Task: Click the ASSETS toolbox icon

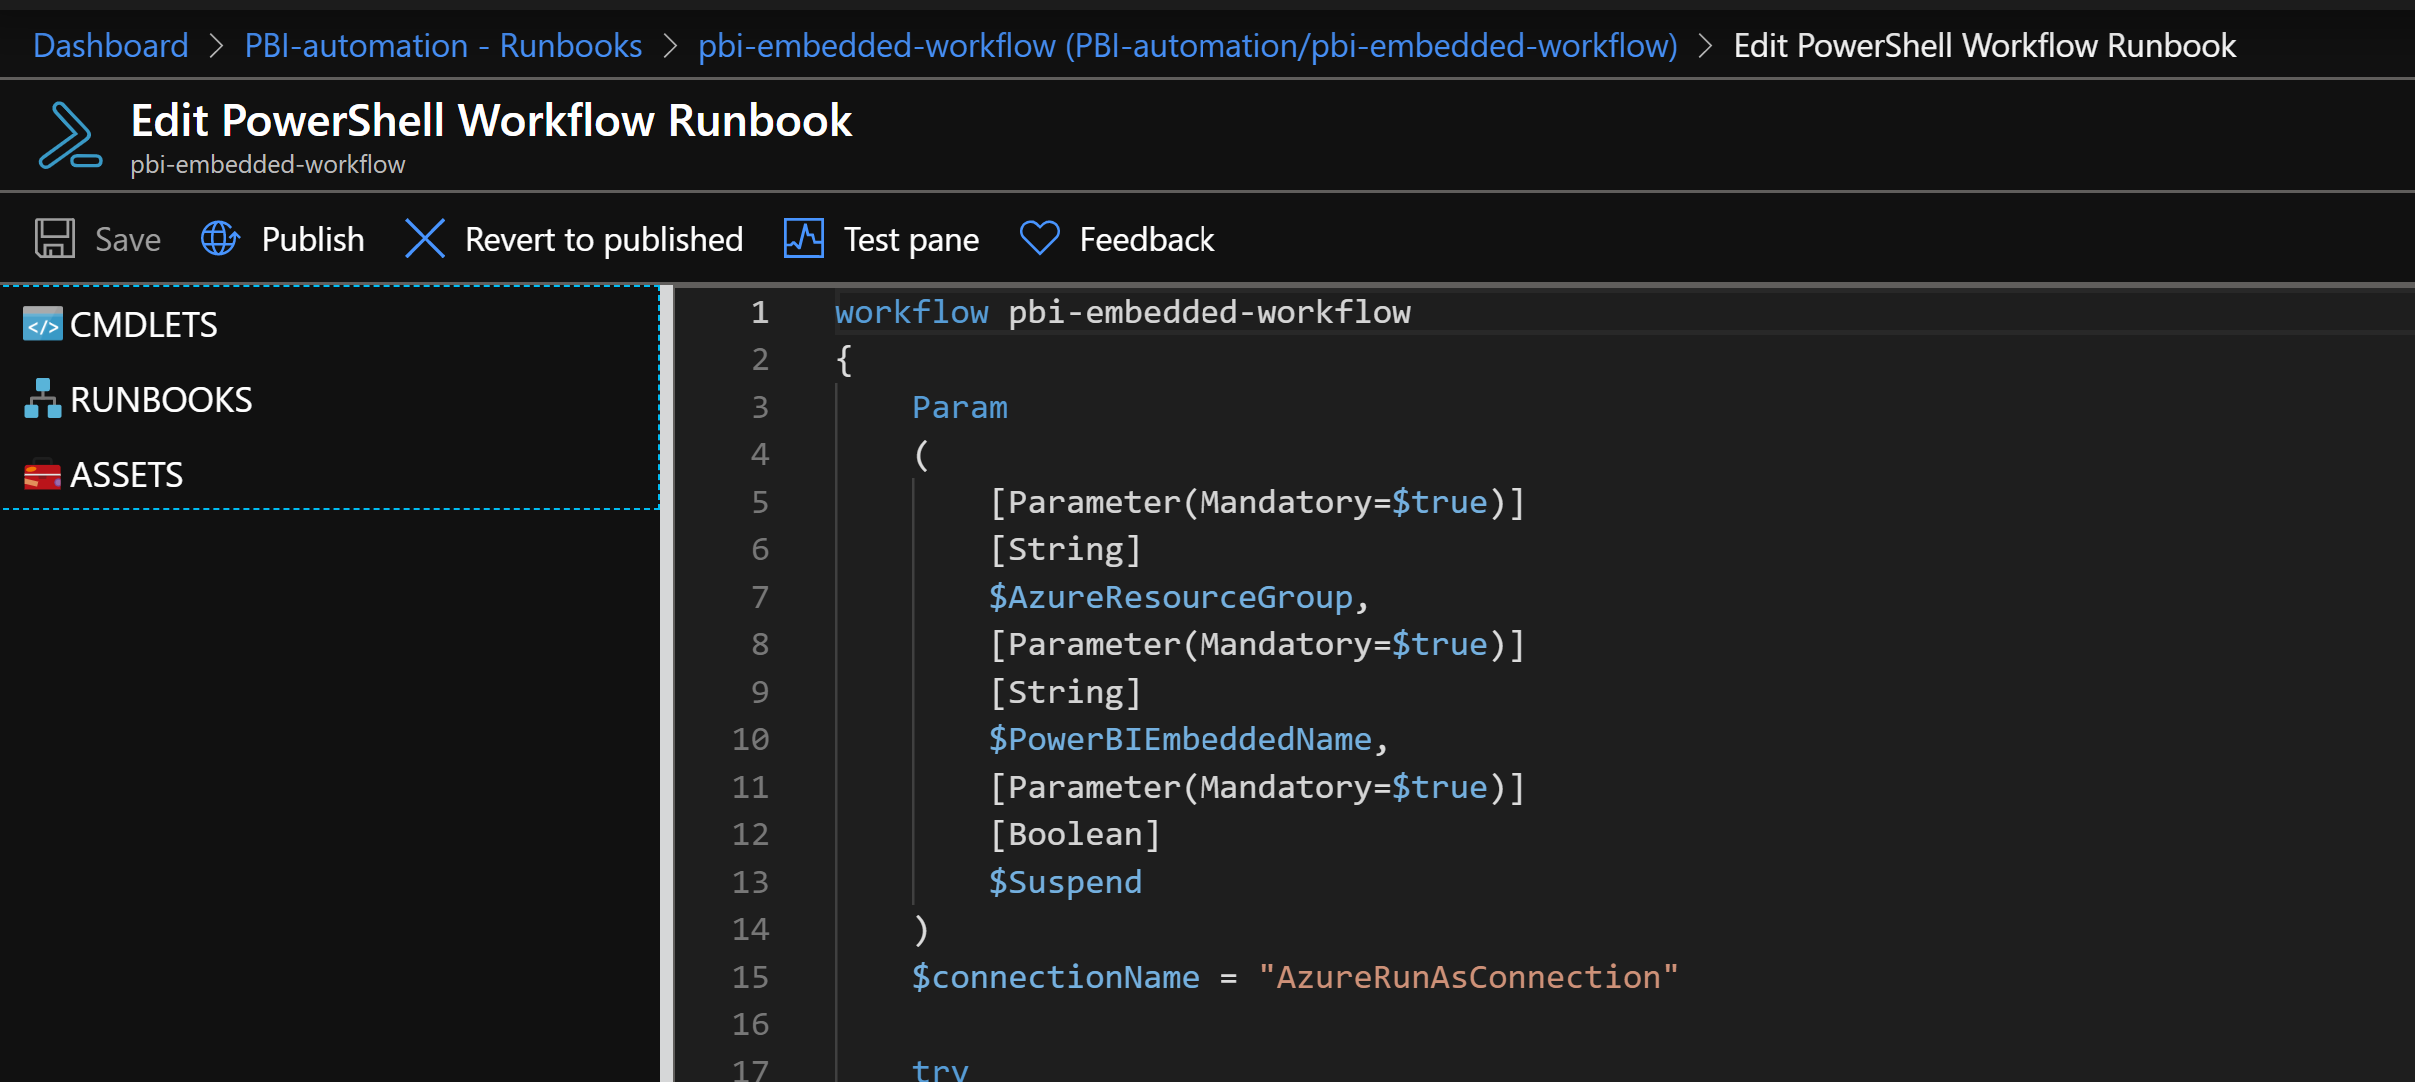Action: coord(42,475)
